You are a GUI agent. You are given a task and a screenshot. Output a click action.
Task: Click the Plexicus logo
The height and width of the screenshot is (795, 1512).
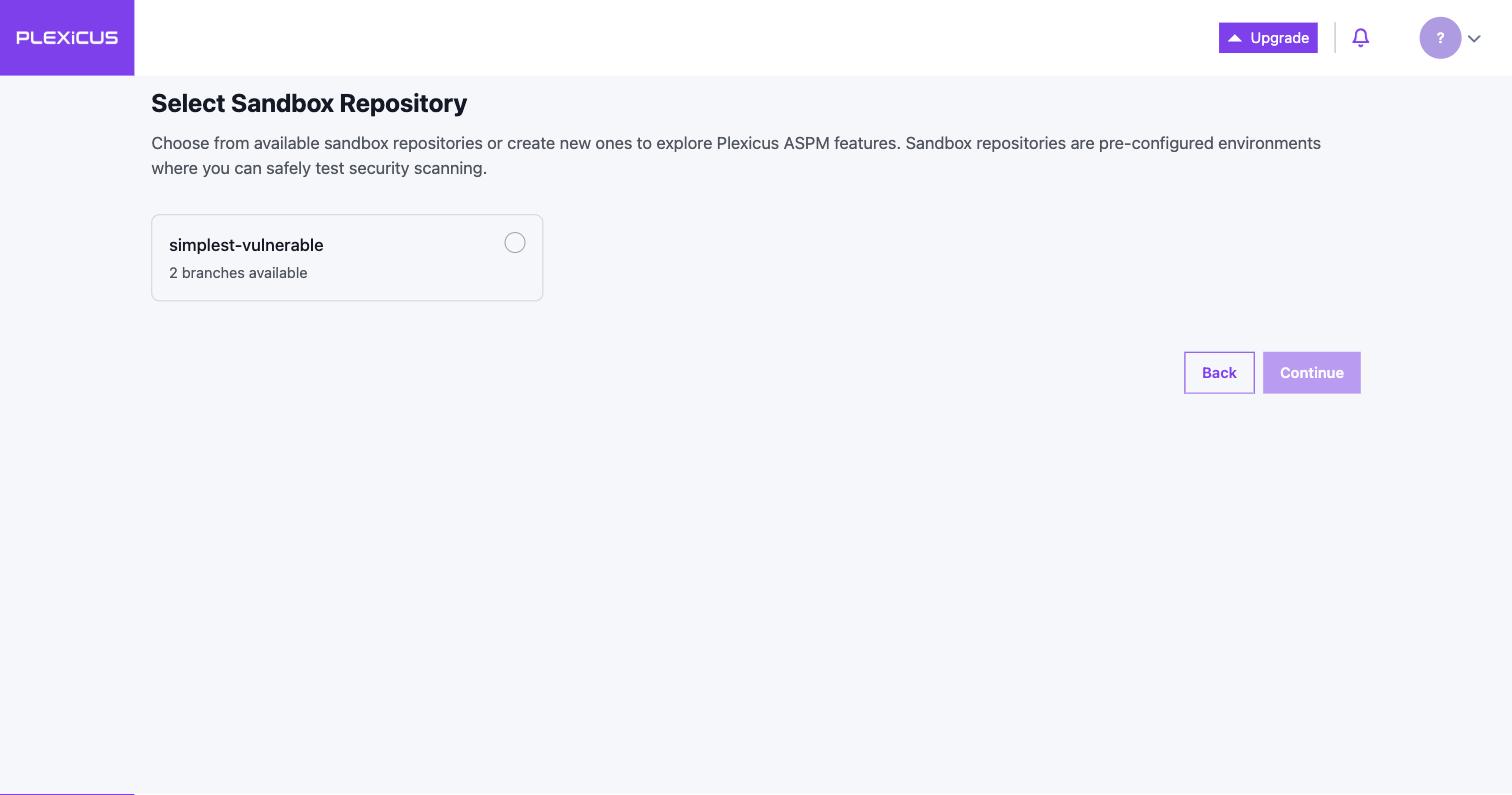pyautogui.click(x=67, y=38)
